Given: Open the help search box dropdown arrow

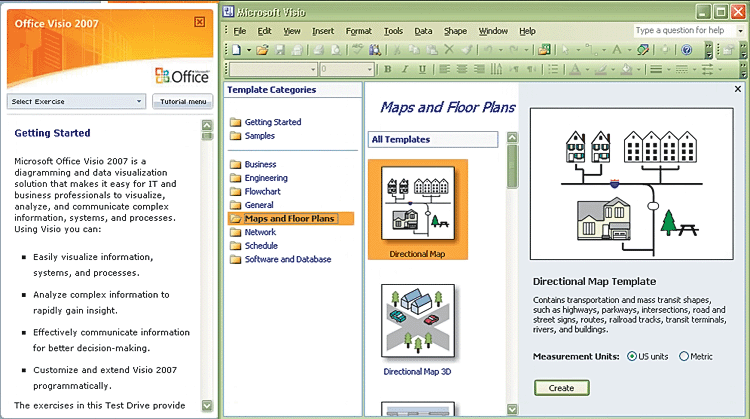Looking at the screenshot, I should pos(741,31).
